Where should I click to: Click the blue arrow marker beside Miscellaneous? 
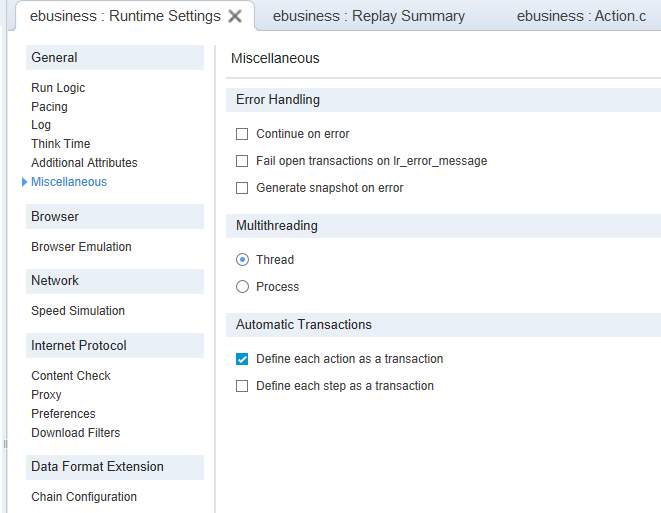[24, 182]
